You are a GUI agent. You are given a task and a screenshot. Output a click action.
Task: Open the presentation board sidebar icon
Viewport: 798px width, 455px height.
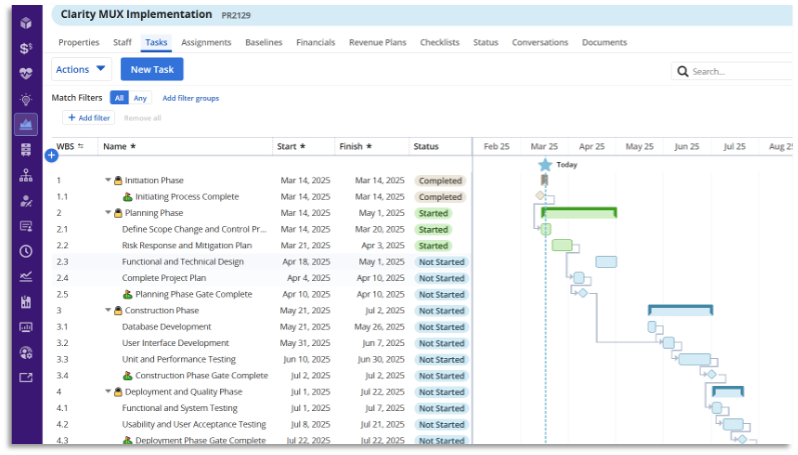click(x=26, y=327)
